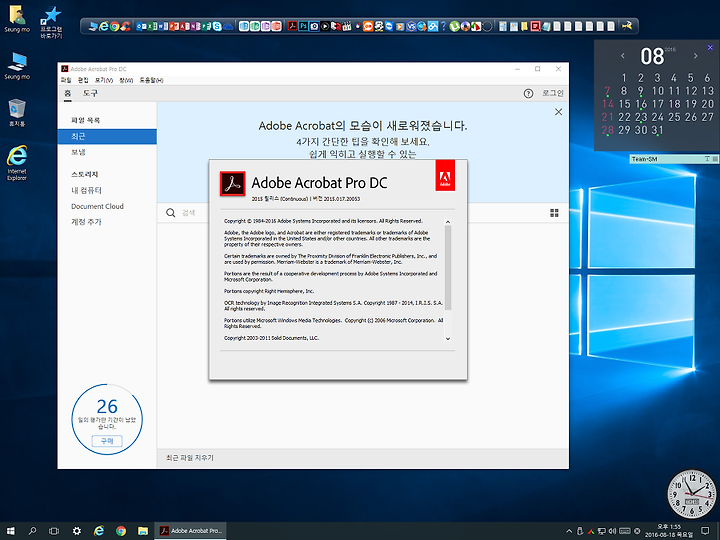
Task: Click the Team-SM widget bar
Action: point(674,159)
